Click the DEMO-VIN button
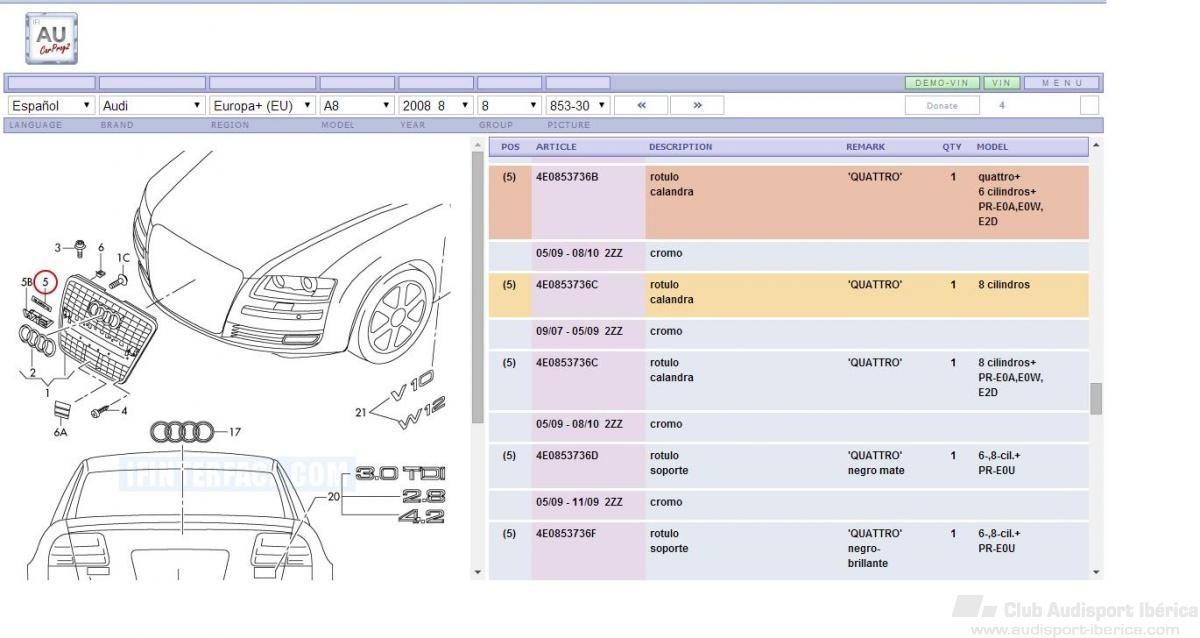This screenshot has width=1200, height=638. pyautogui.click(x=942, y=83)
